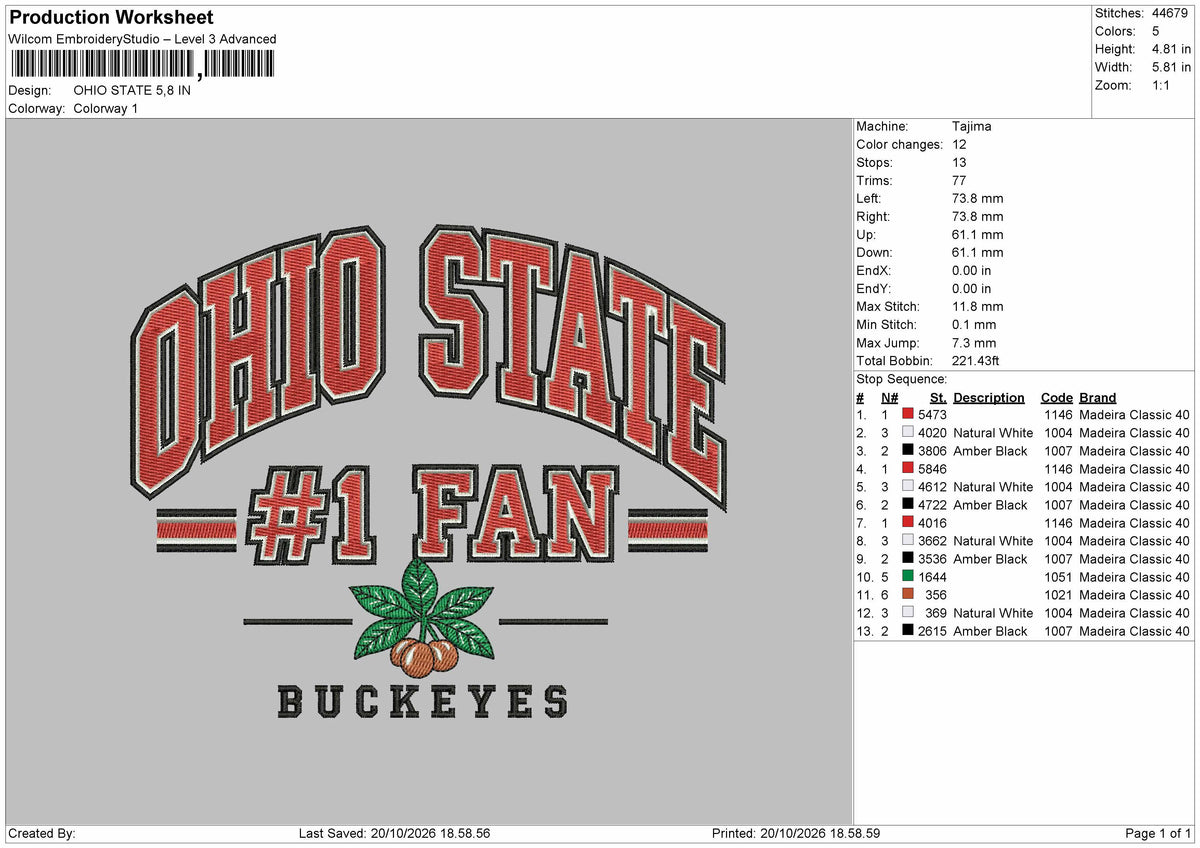This screenshot has height=848, width=1200.
Task: Click the Max Stitch value '11.8 mm'
Action: pos(978,307)
